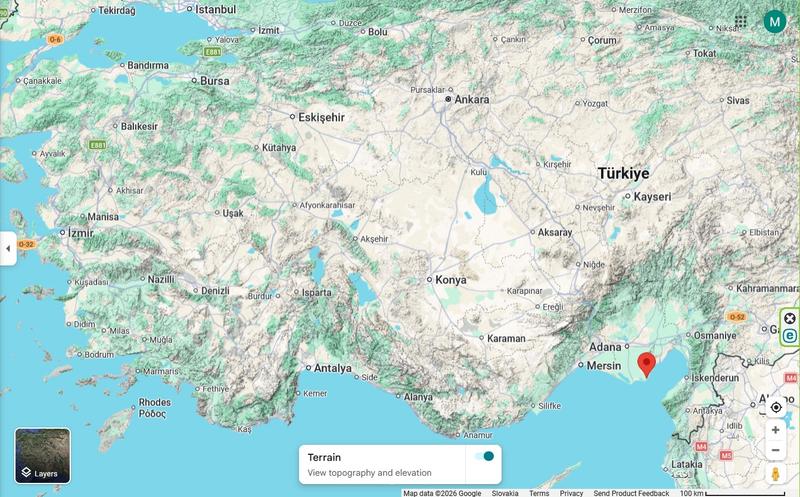Click the Balıkesir city label
Screen dimensions: 800x497
tap(139, 126)
